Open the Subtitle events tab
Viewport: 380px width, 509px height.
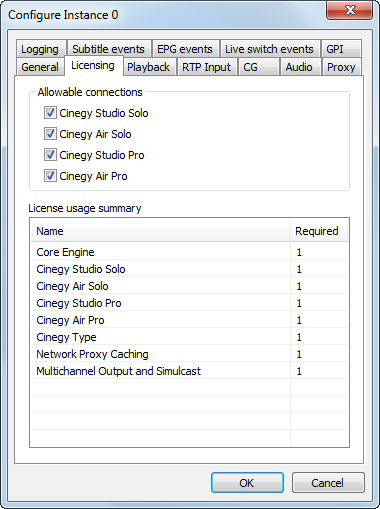[x=109, y=49]
